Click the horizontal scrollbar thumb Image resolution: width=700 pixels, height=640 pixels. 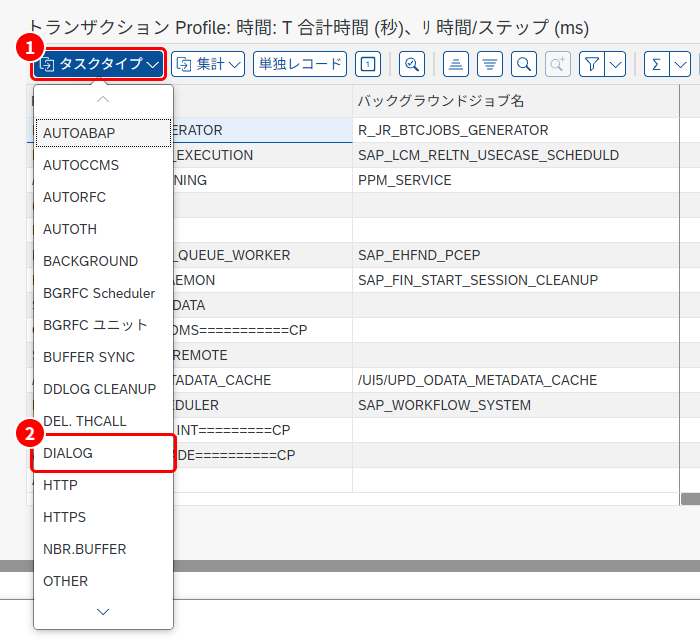point(691,499)
